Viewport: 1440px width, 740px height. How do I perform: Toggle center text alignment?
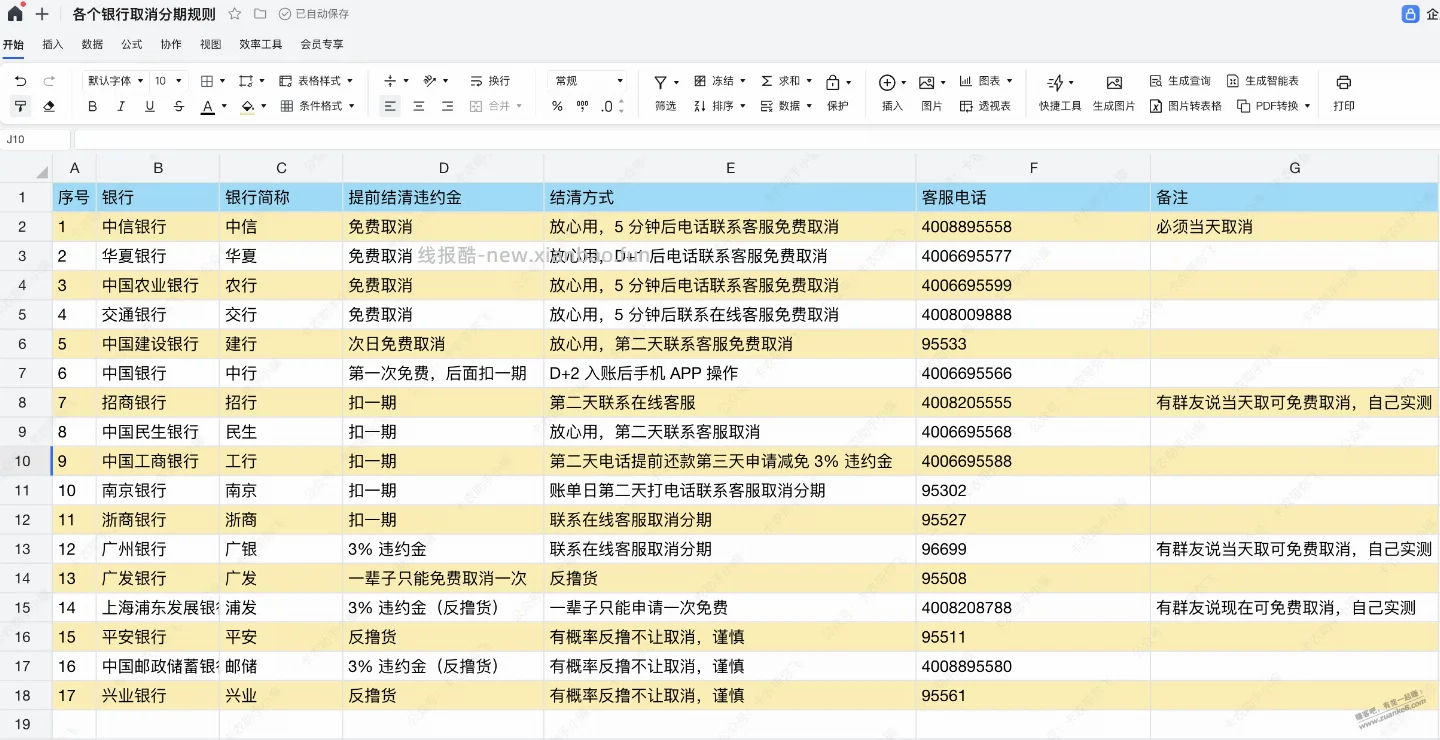point(419,106)
